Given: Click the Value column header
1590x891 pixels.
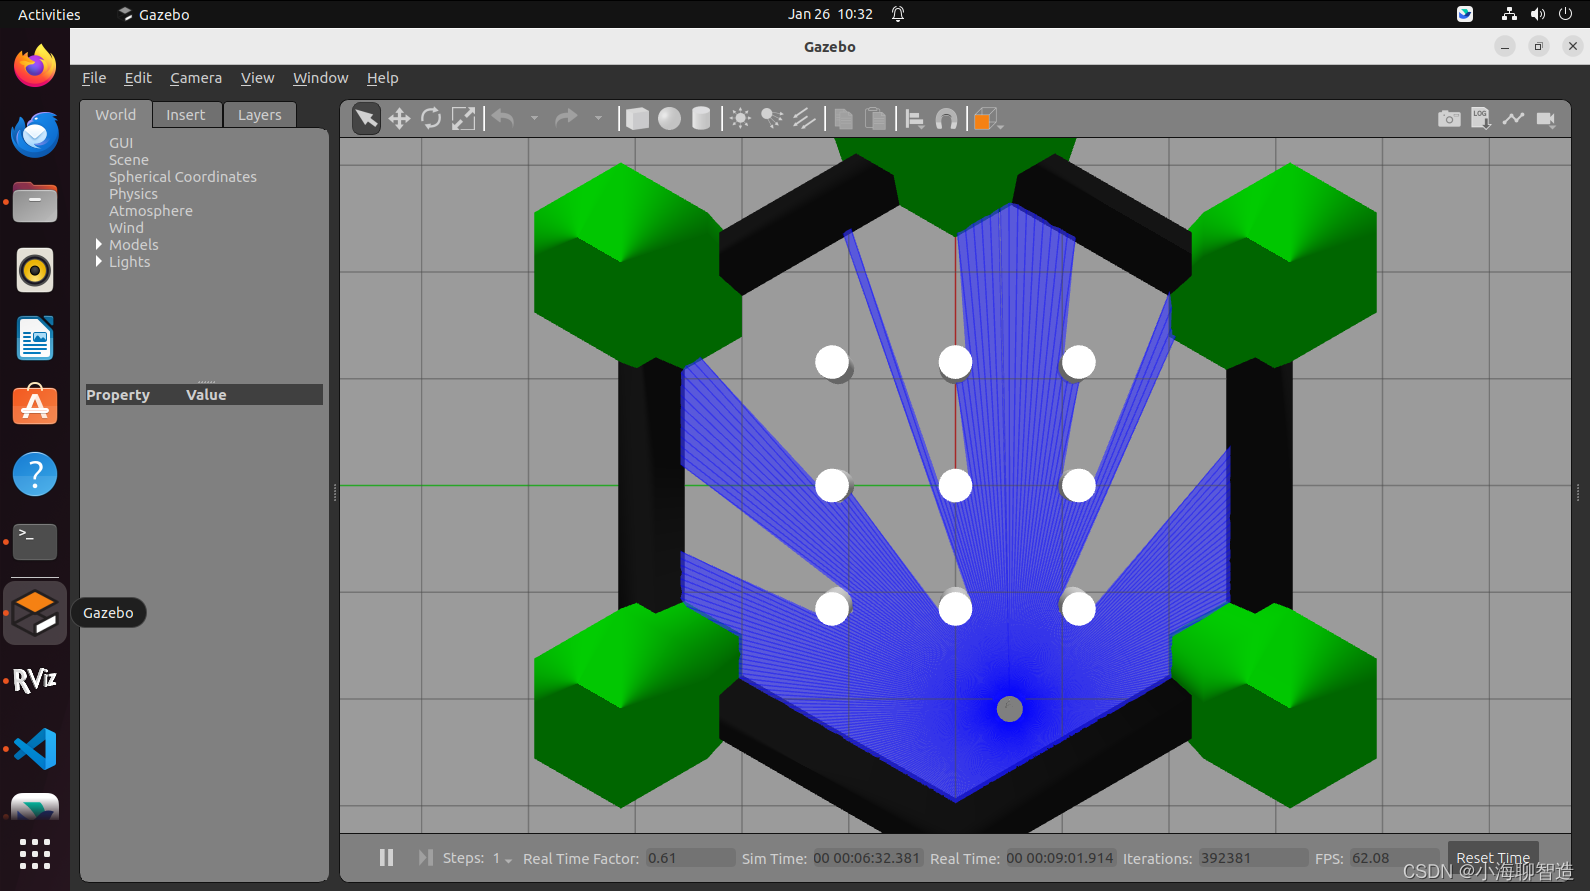Looking at the screenshot, I should pyautogui.click(x=206, y=395).
